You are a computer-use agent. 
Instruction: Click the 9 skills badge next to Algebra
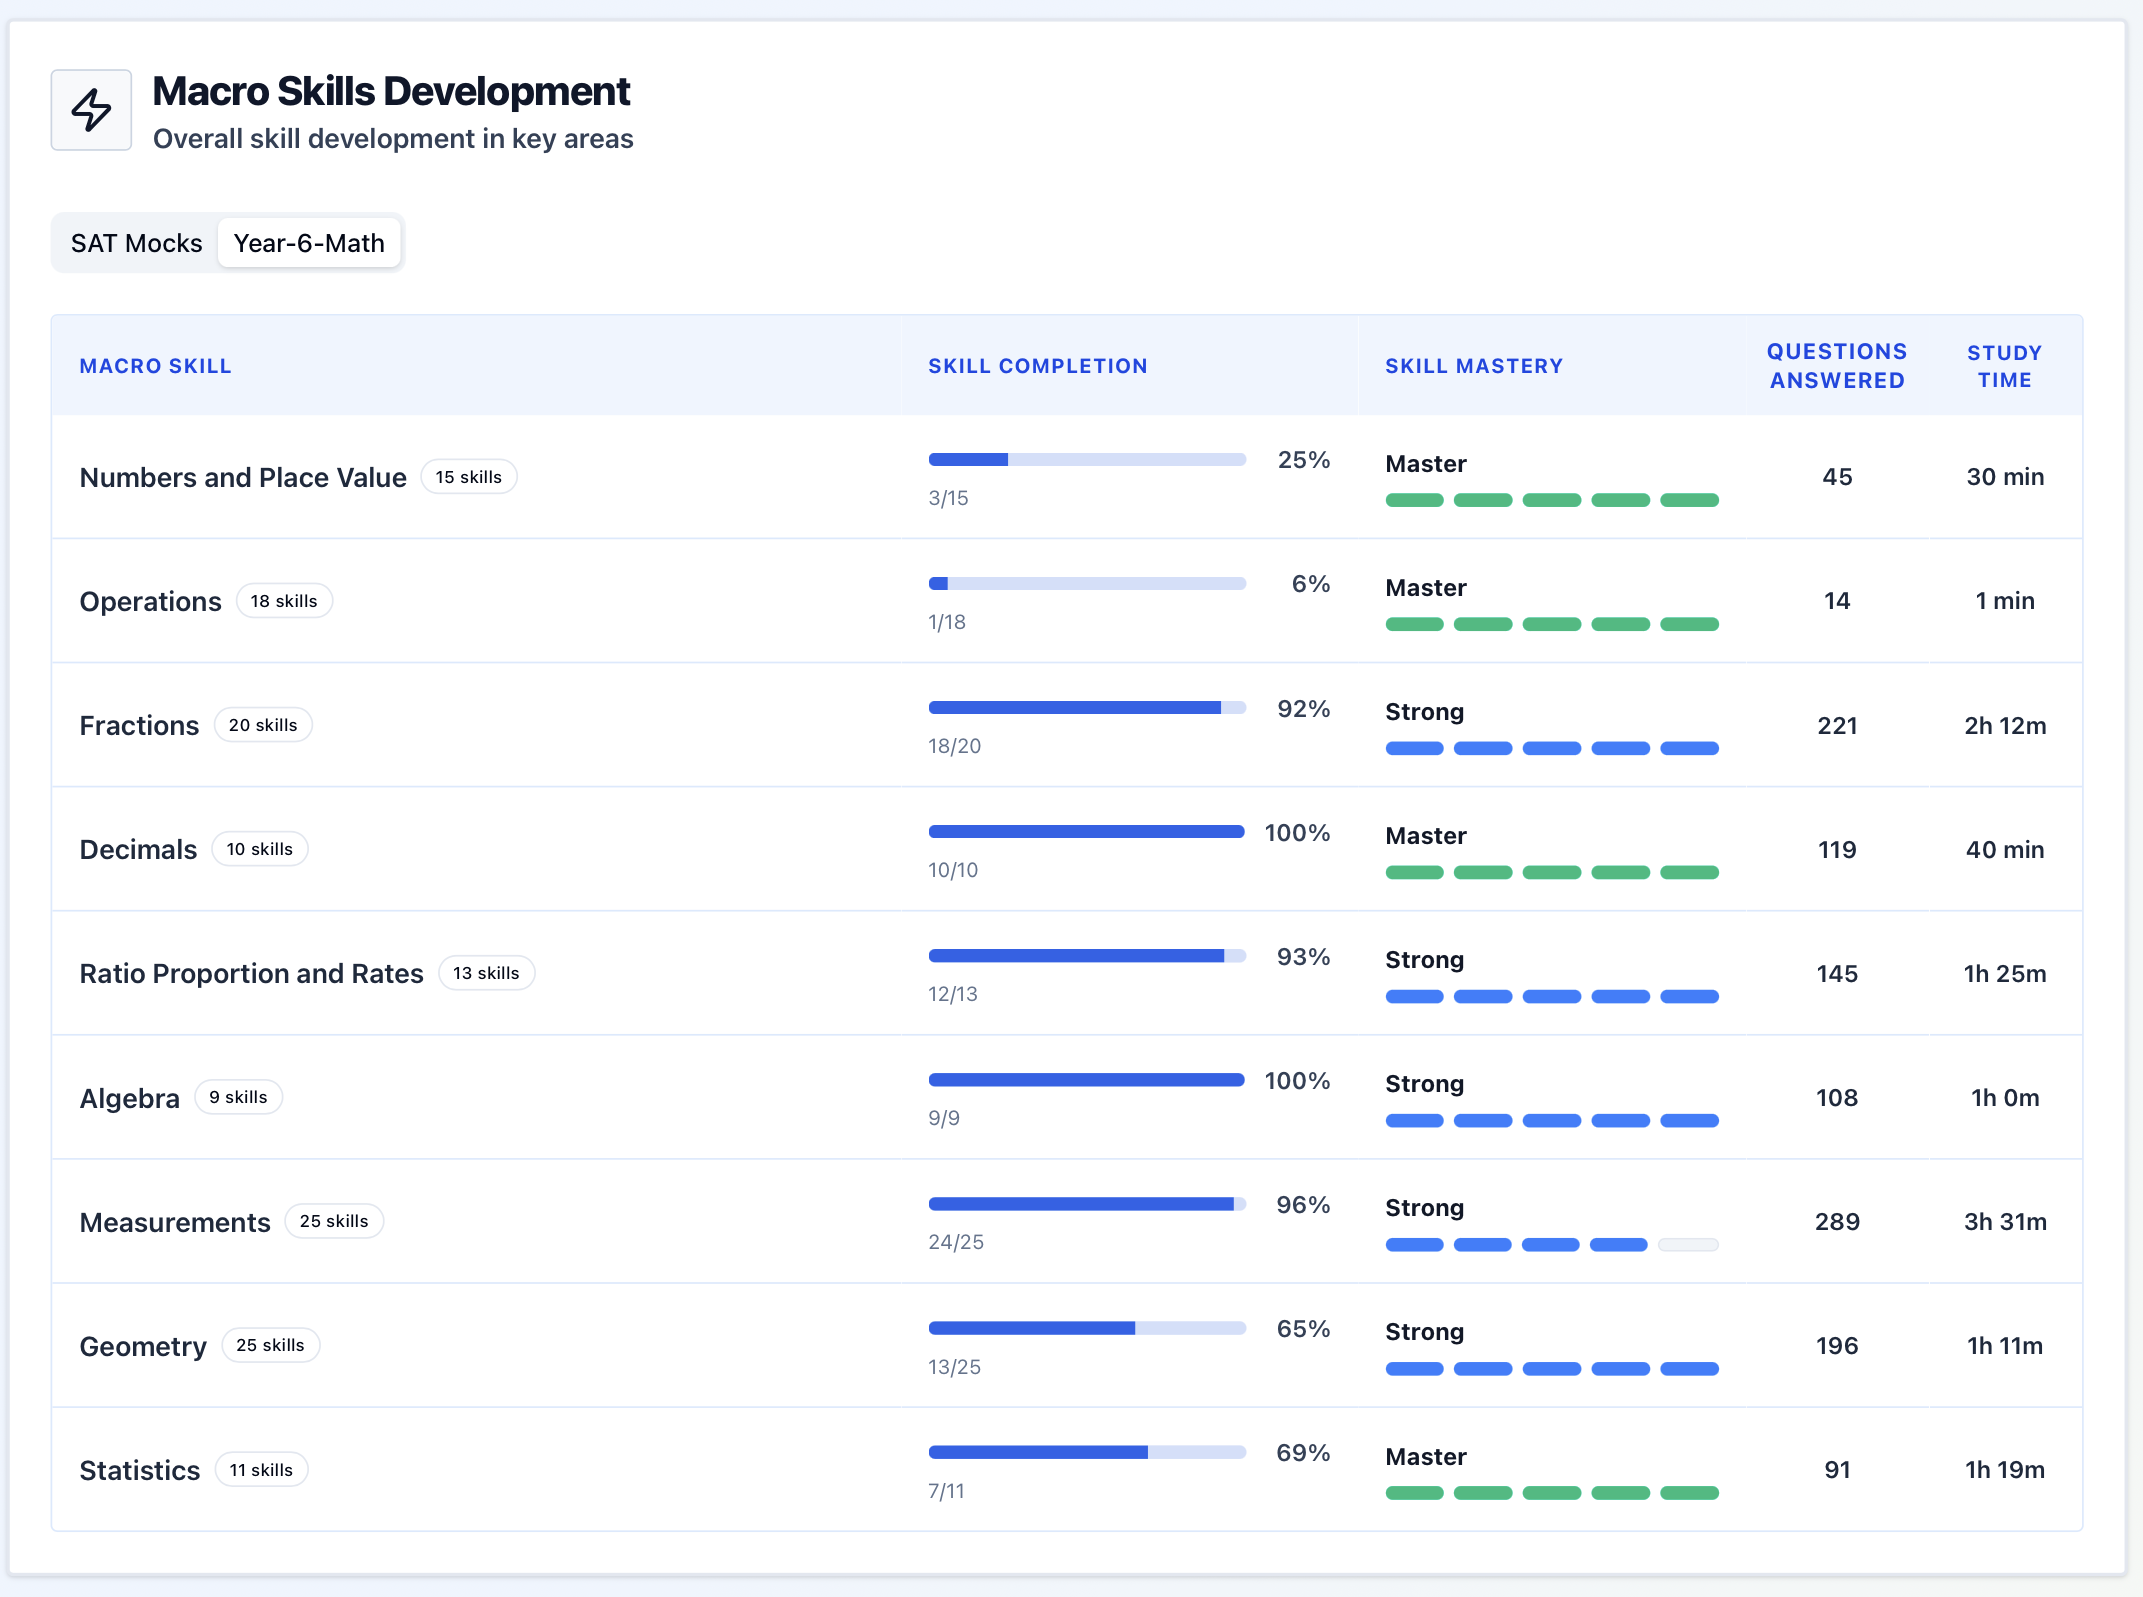tap(238, 1097)
